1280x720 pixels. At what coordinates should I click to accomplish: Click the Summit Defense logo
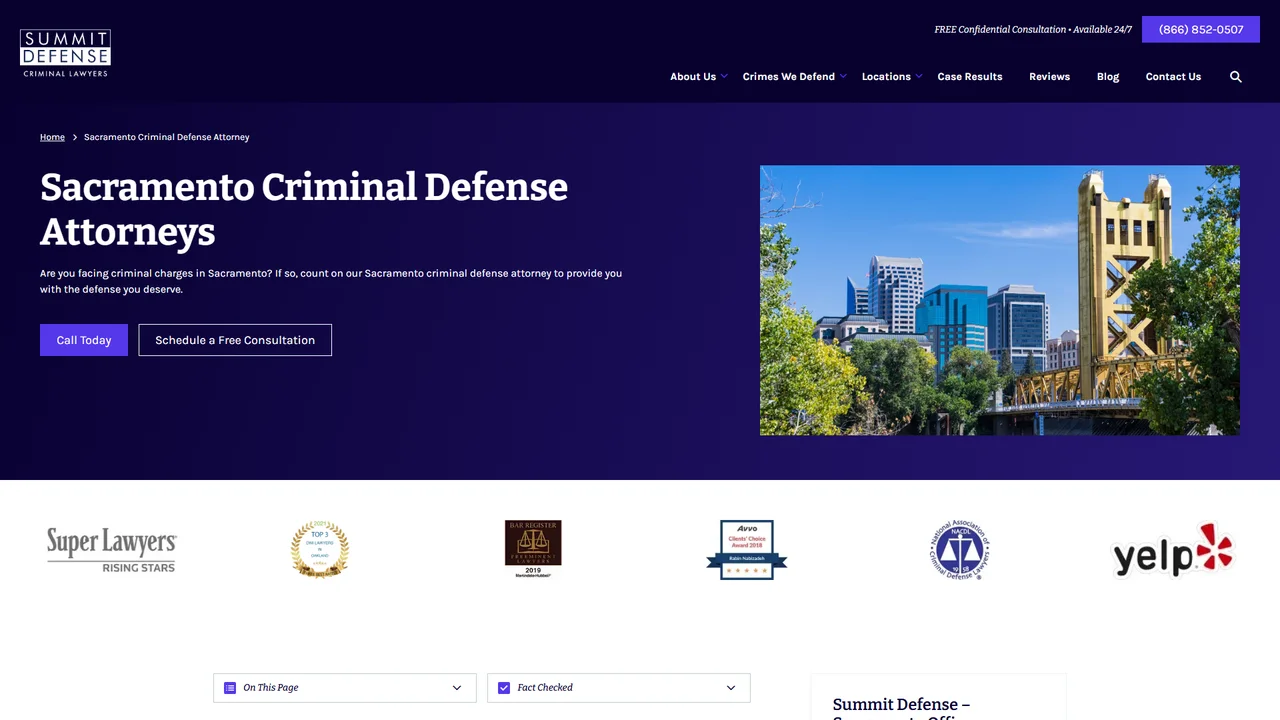65,53
